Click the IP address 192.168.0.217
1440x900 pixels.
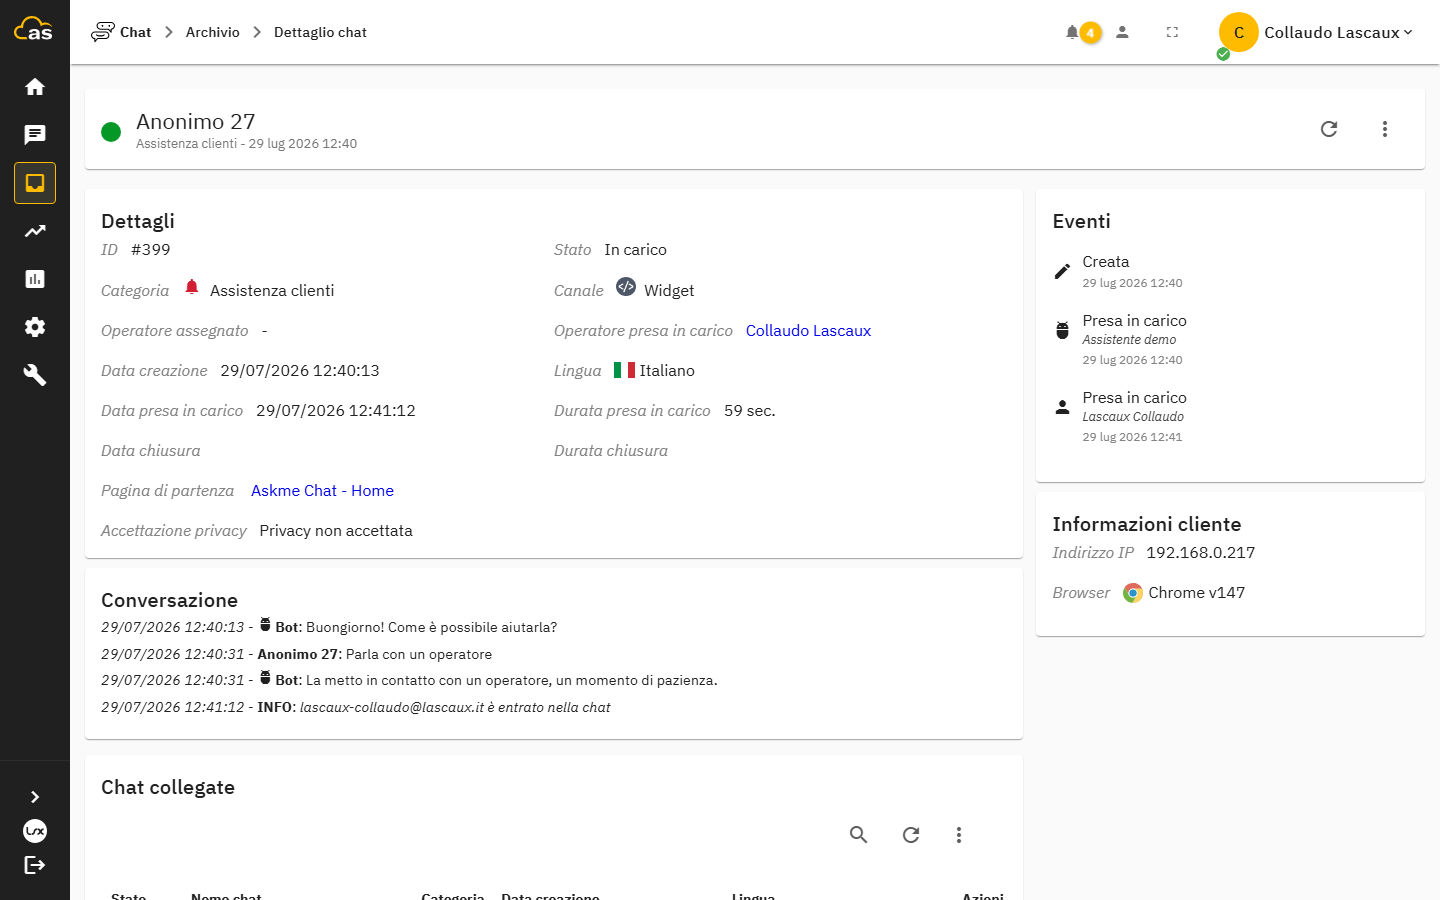[1200, 552]
